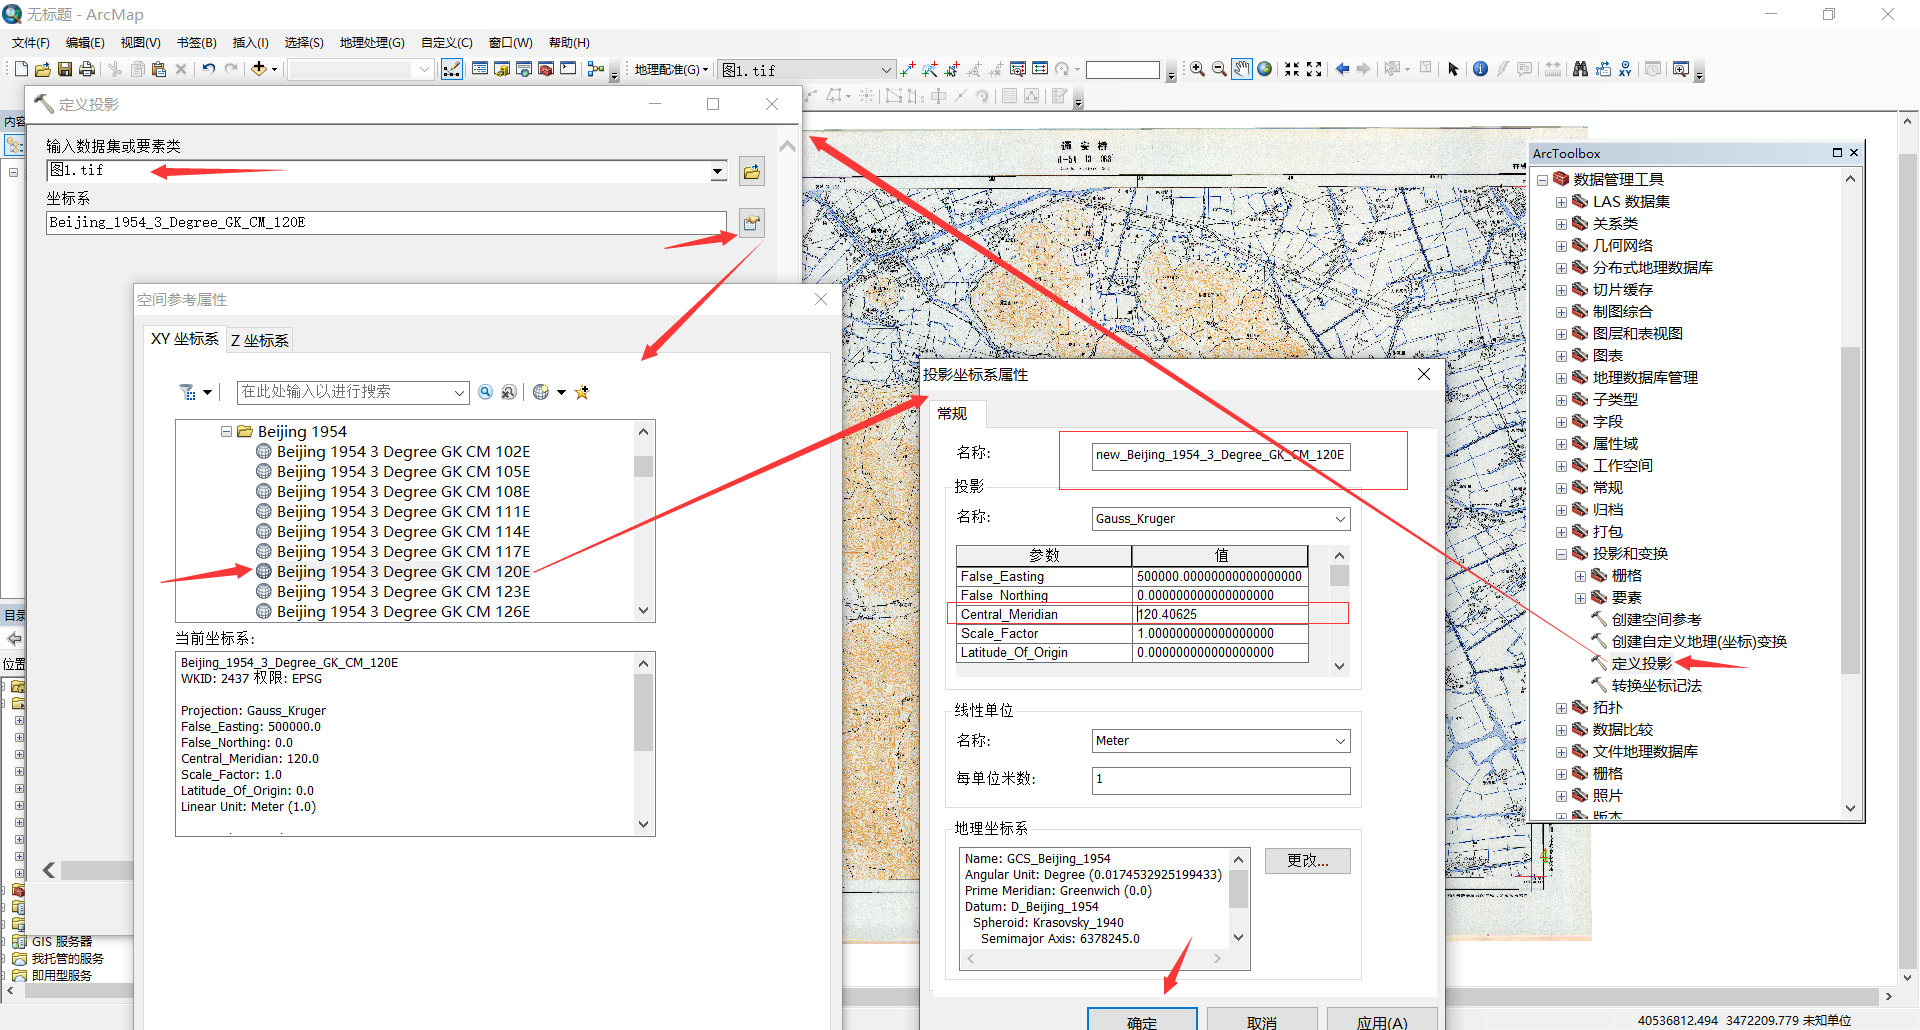Click the Find binoculars icon
The image size is (1920, 1030).
1580,69
